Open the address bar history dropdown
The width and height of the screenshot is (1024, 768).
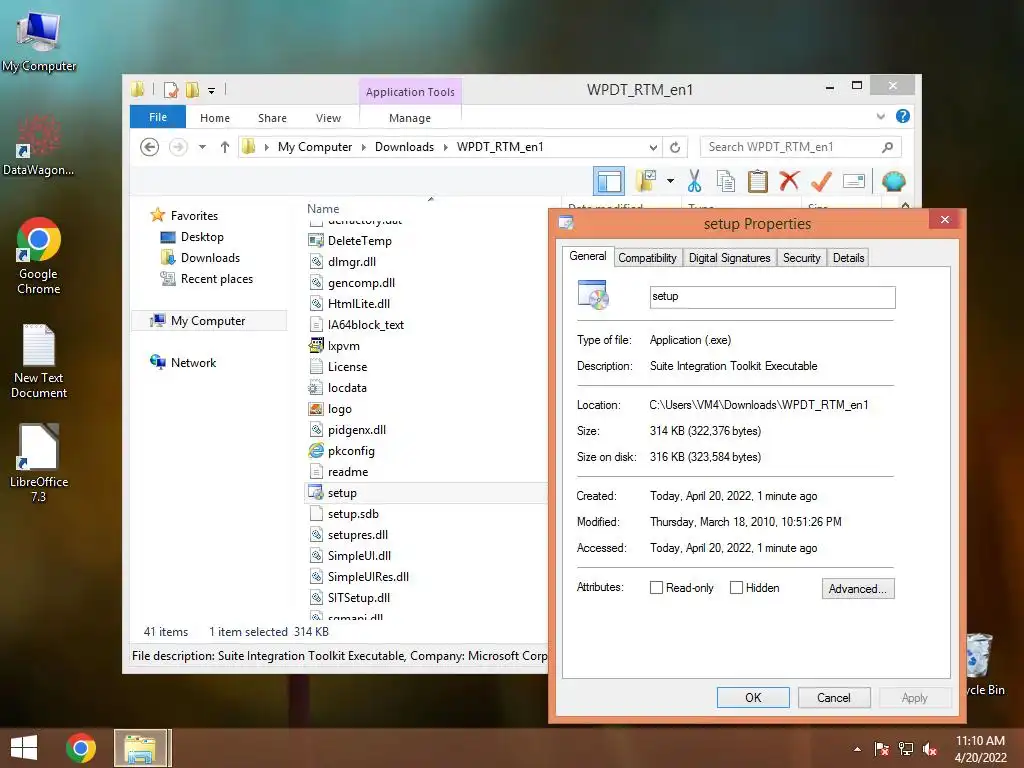[653, 147]
